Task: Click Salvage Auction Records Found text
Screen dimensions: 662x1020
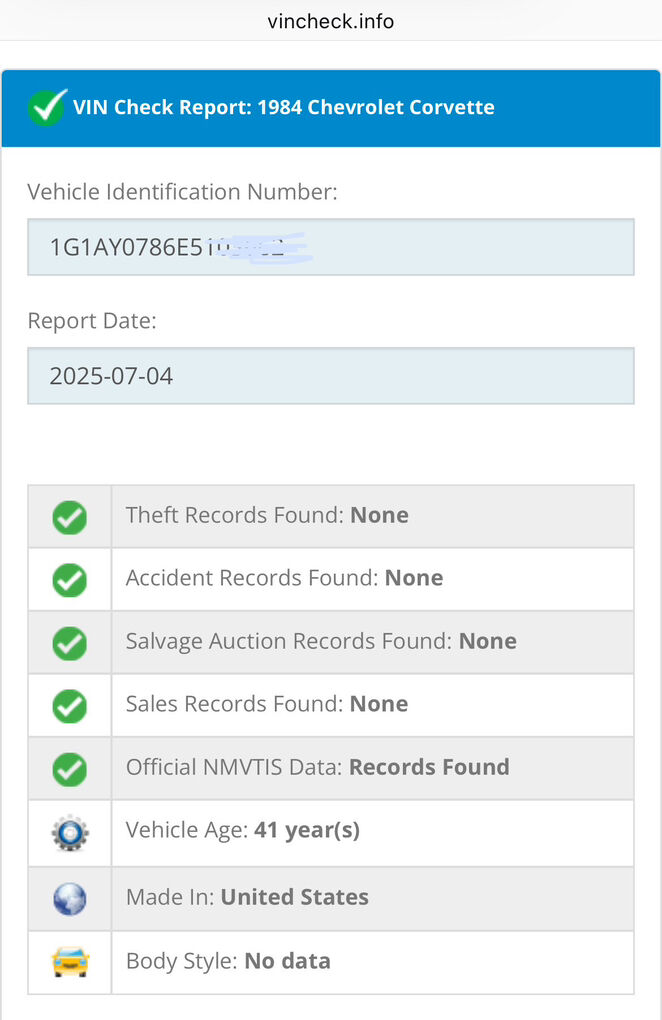Action: [x=321, y=641]
